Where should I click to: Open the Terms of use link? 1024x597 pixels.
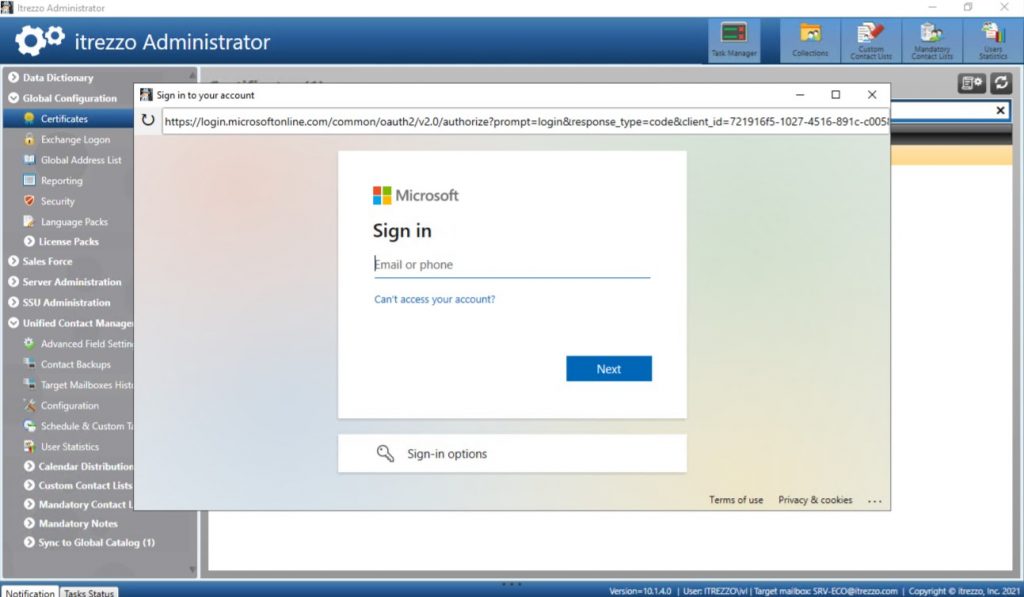point(736,500)
